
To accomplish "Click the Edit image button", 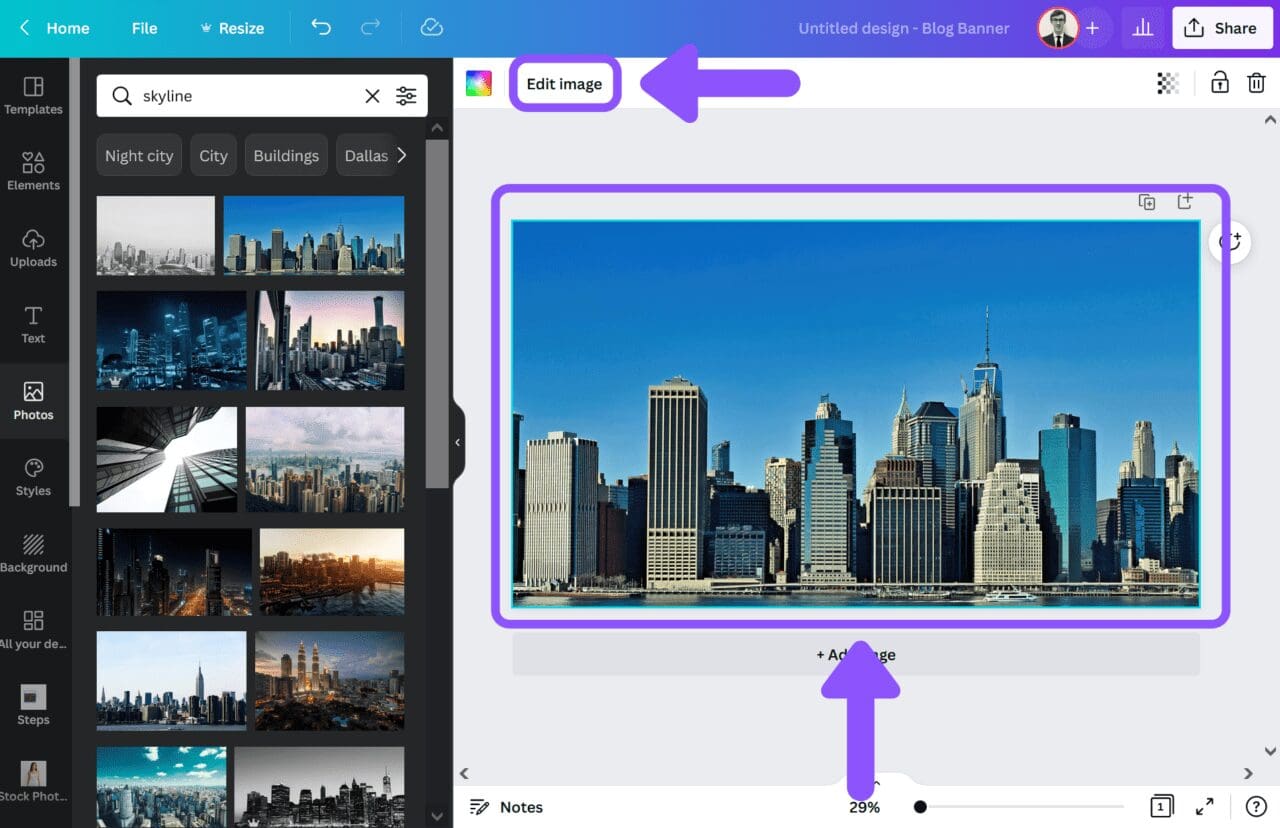I will click(x=565, y=84).
